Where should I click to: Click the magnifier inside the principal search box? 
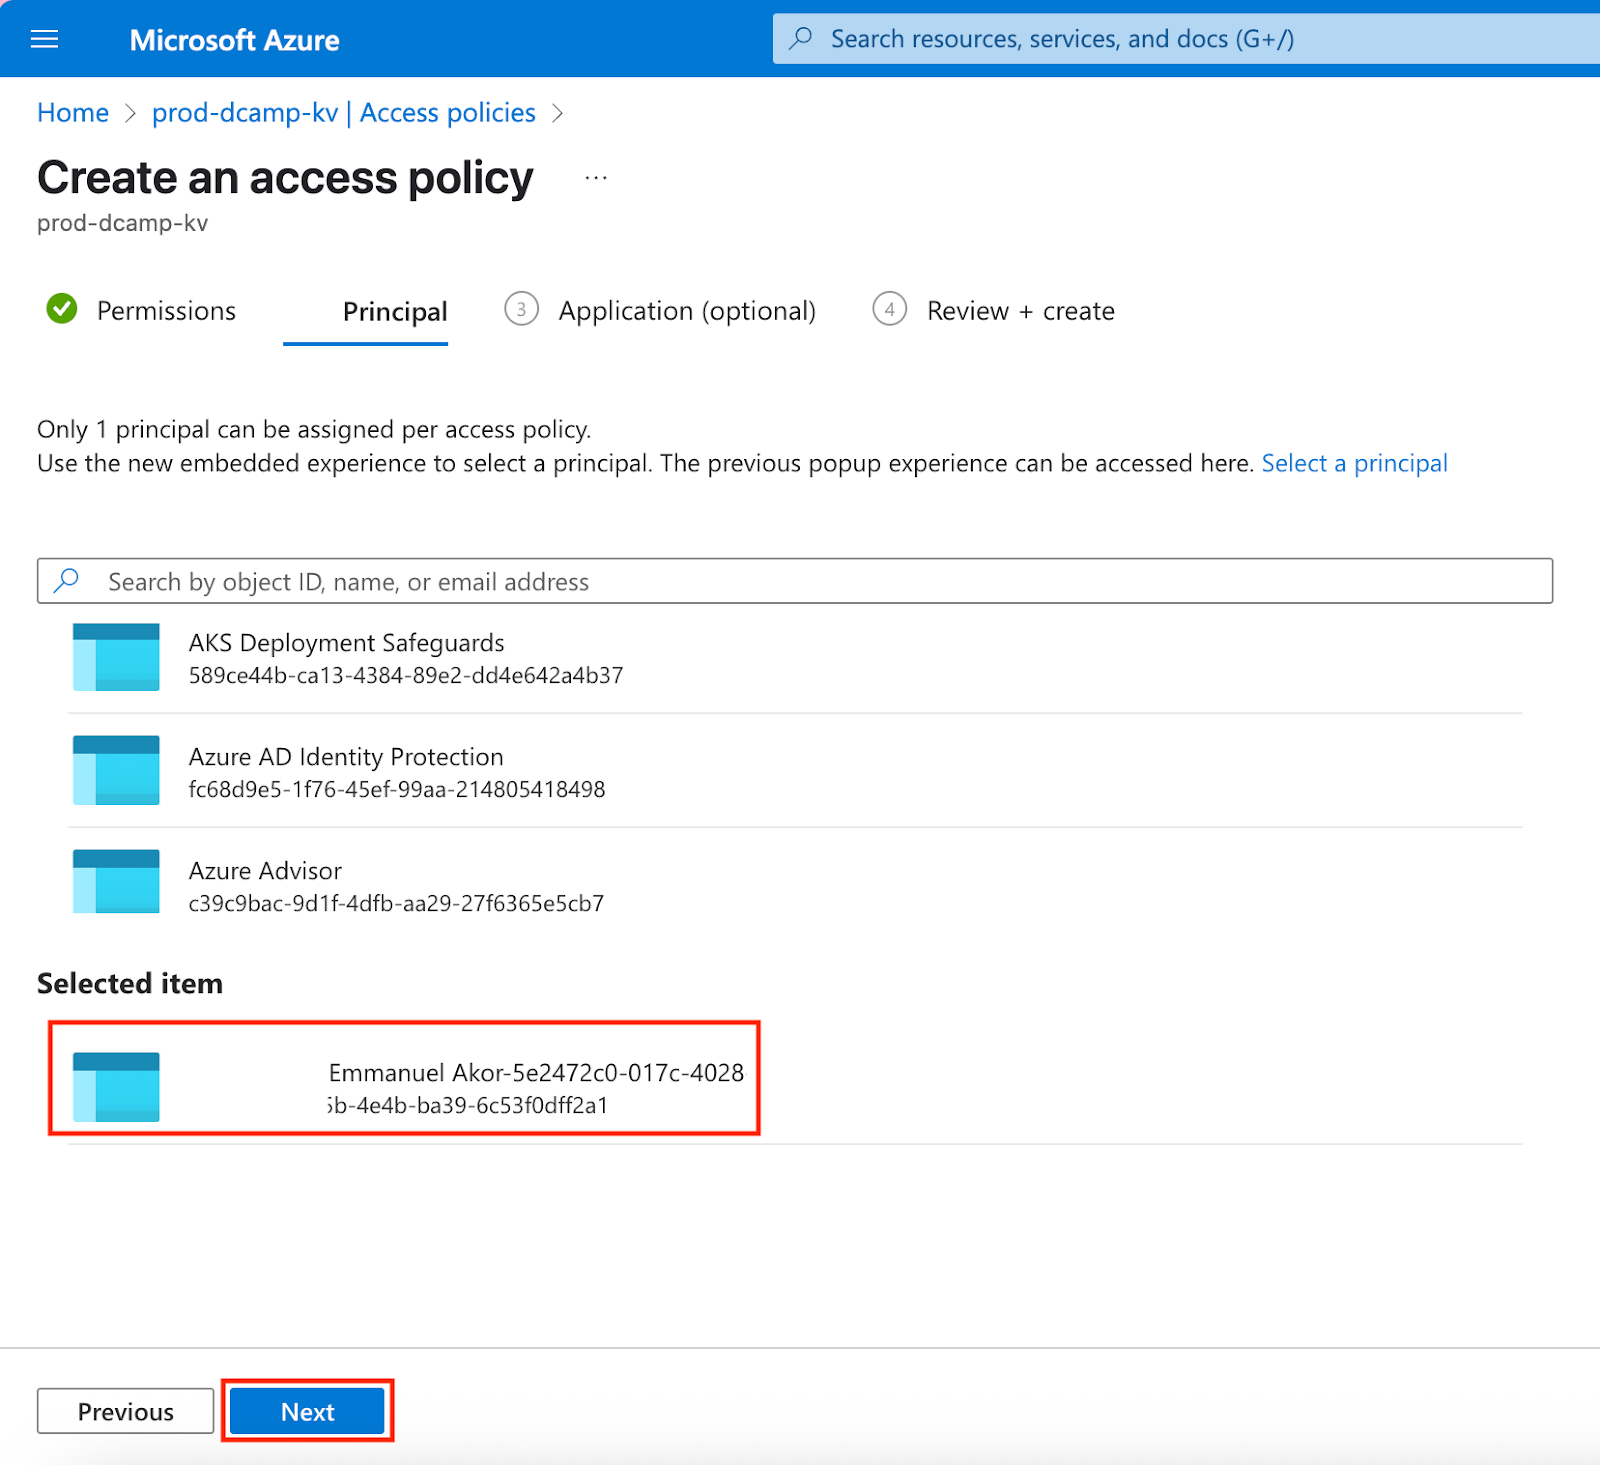pos(65,581)
